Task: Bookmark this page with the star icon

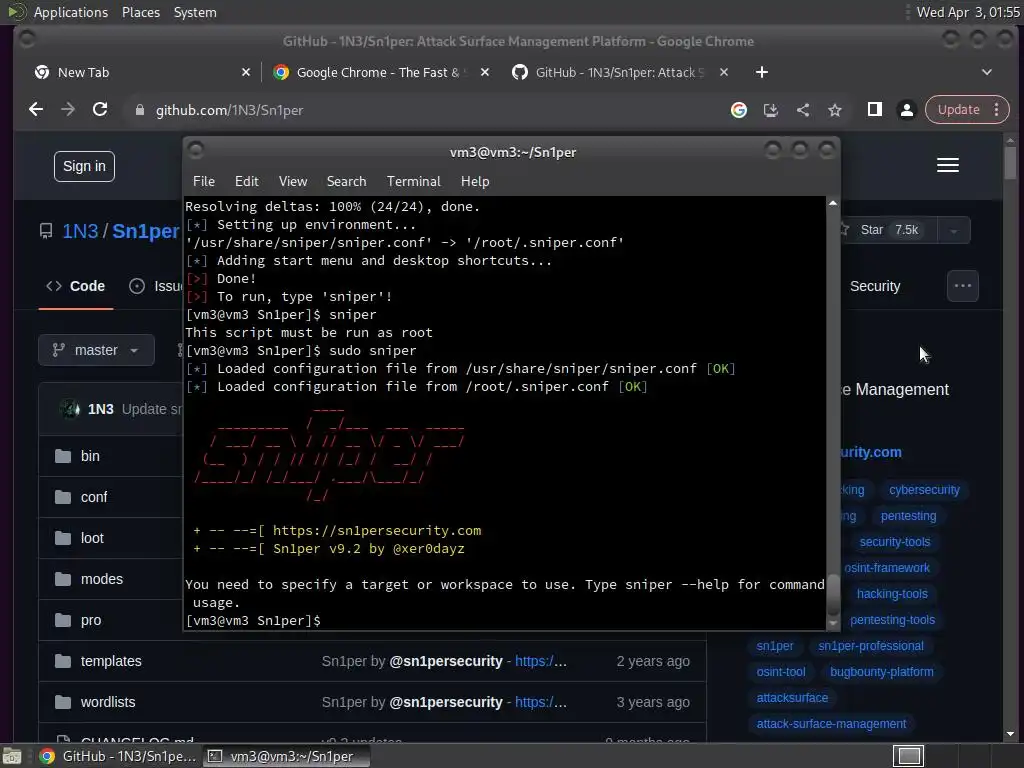Action: pyautogui.click(x=835, y=110)
